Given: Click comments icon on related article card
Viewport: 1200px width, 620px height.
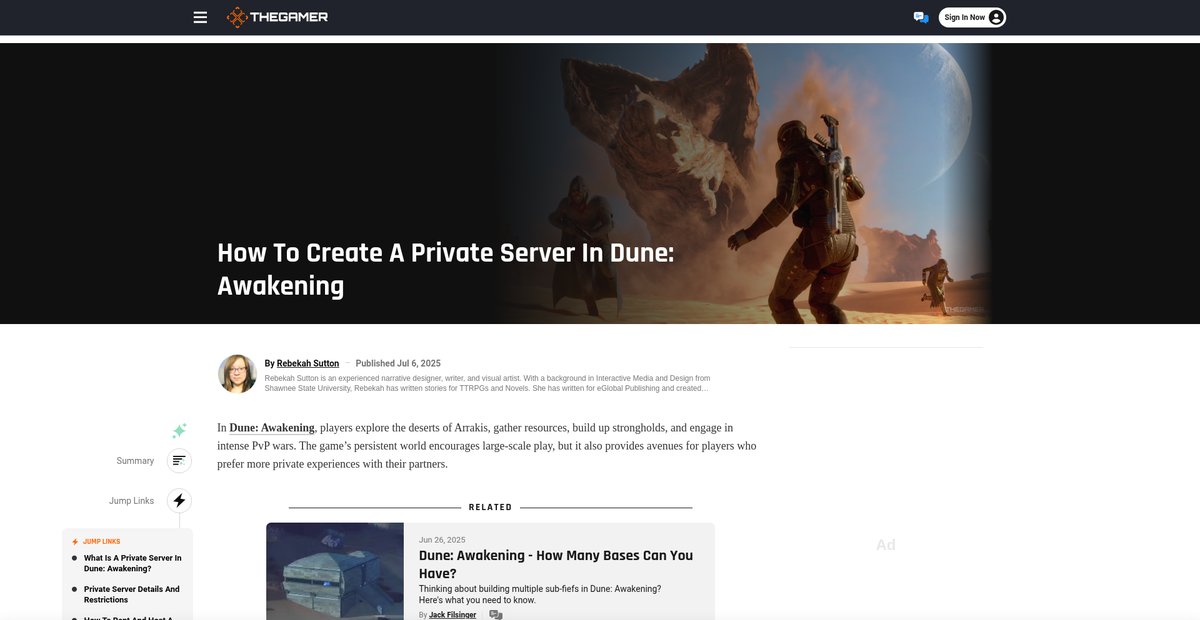Looking at the screenshot, I should (496, 615).
